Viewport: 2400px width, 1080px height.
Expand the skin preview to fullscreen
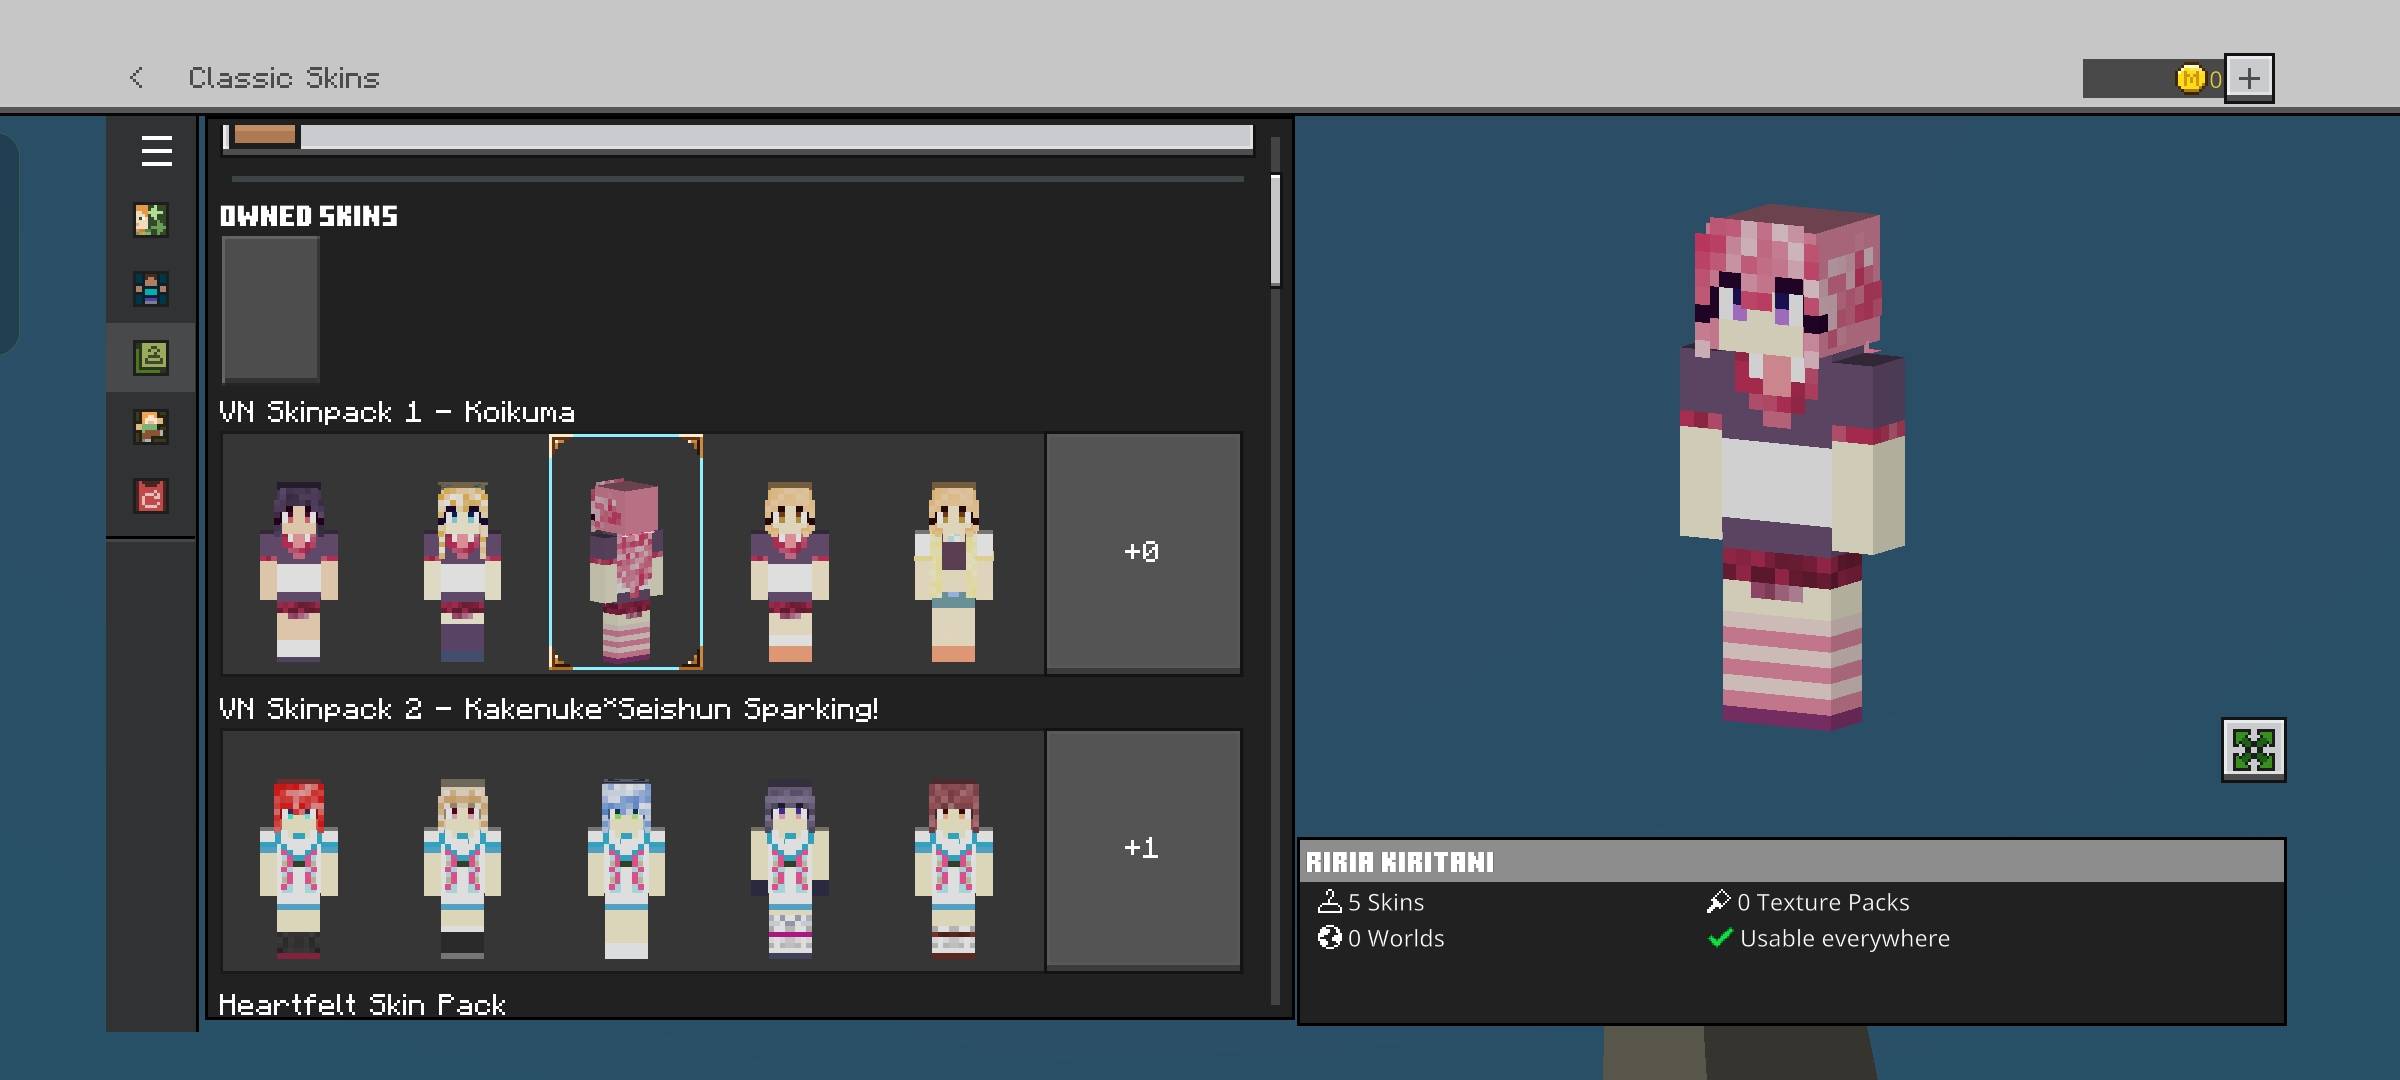coord(2253,750)
